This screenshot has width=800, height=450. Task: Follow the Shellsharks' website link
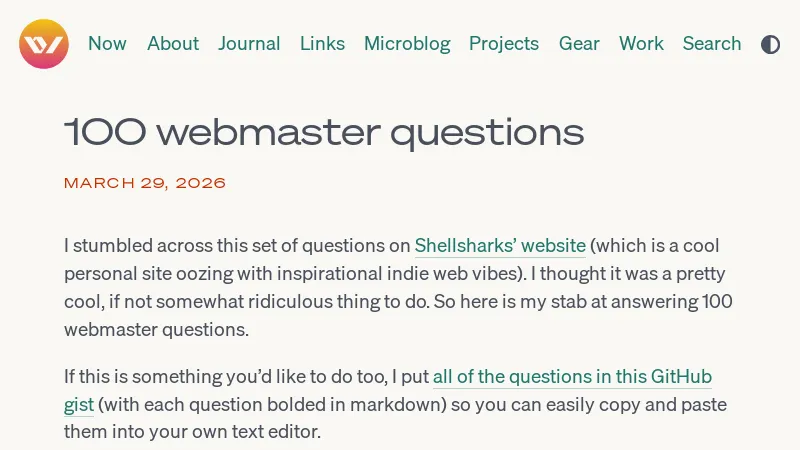(500, 246)
